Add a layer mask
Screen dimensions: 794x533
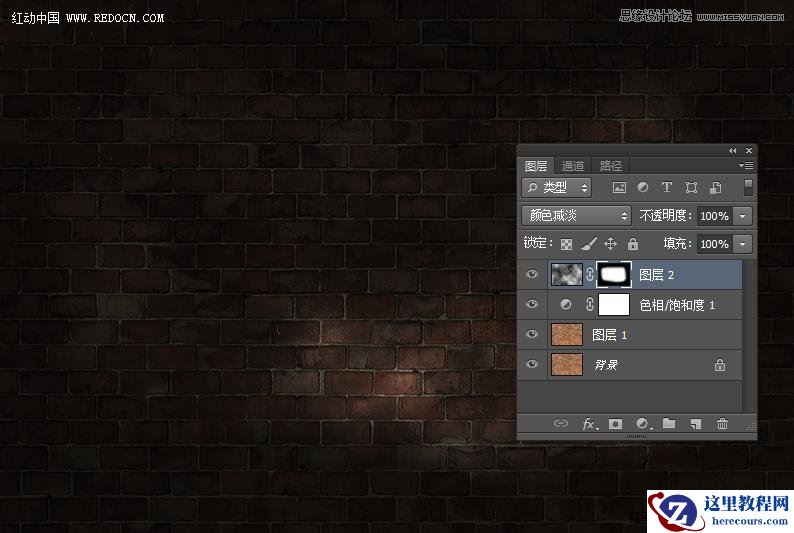click(615, 424)
